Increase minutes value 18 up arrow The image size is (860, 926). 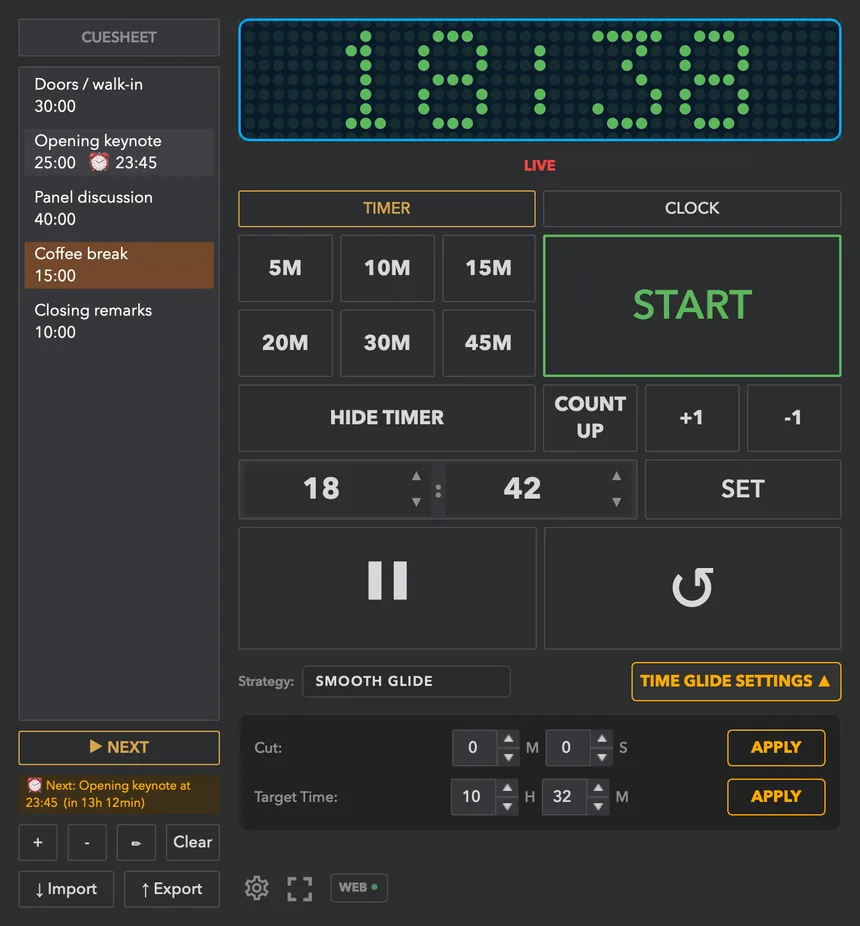point(416,476)
